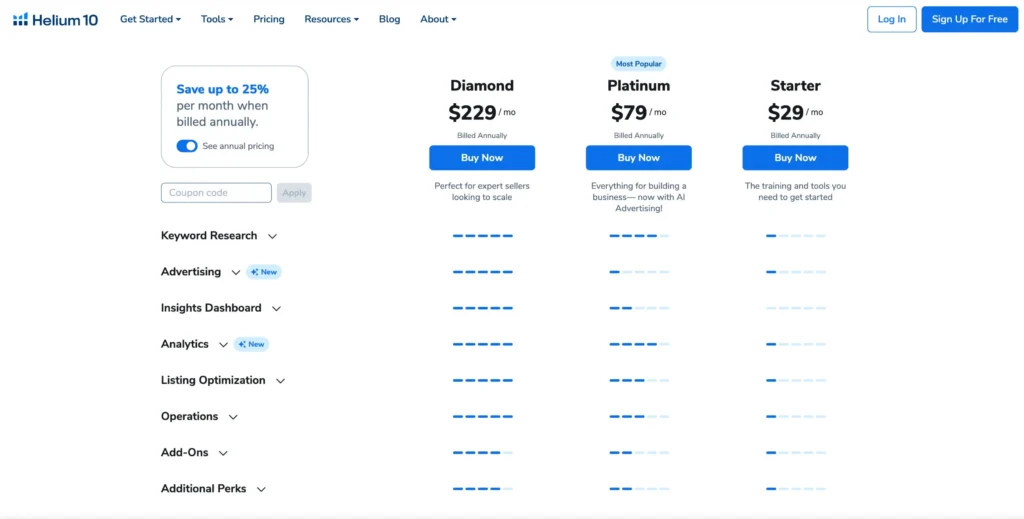
Task: Click Platinum's Advertising feature level bar
Action: coord(638,272)
